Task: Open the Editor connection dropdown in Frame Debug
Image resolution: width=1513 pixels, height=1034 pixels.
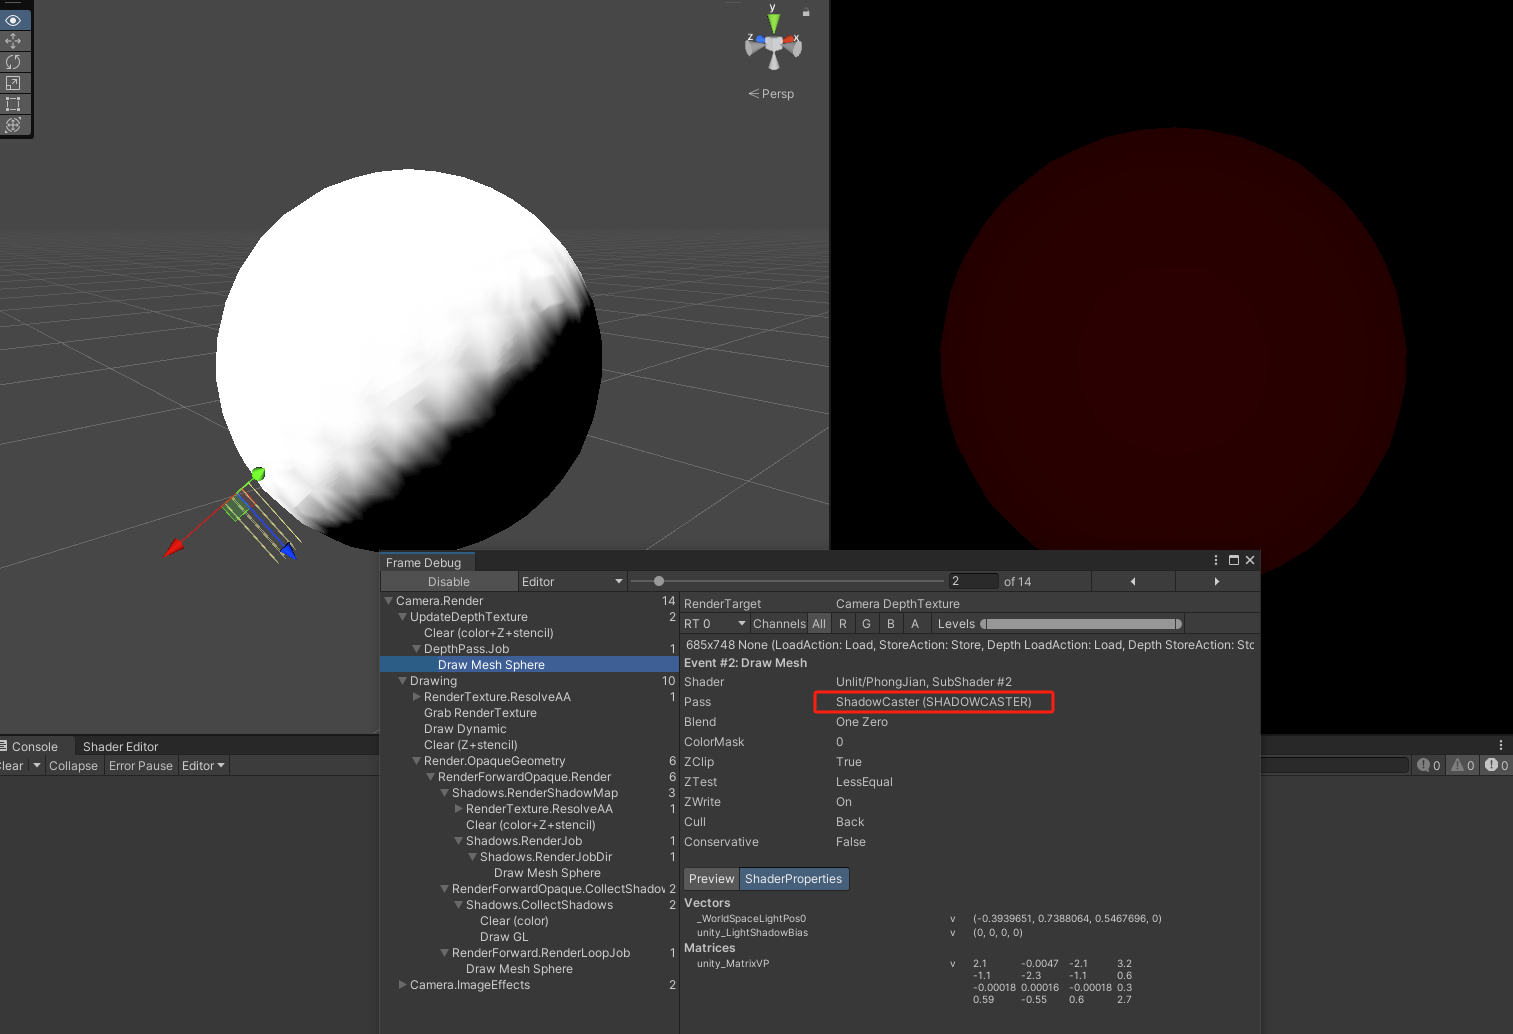Action: [573, 582]
